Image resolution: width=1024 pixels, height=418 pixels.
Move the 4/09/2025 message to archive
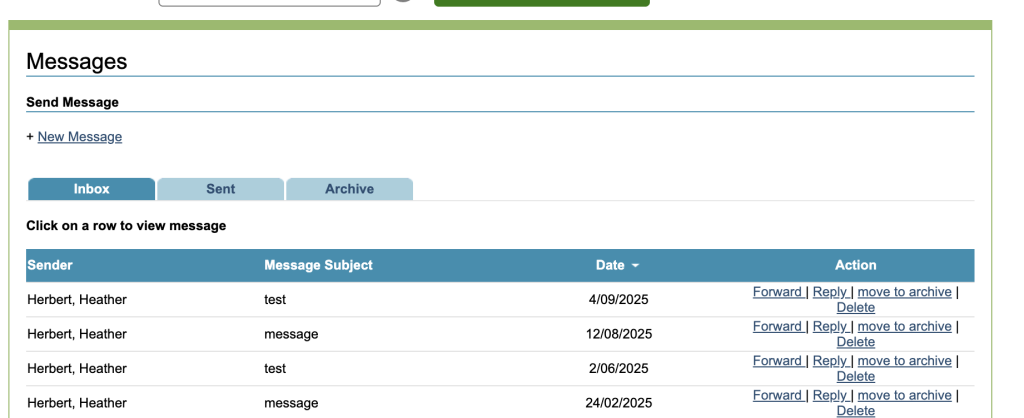[904, 292]
